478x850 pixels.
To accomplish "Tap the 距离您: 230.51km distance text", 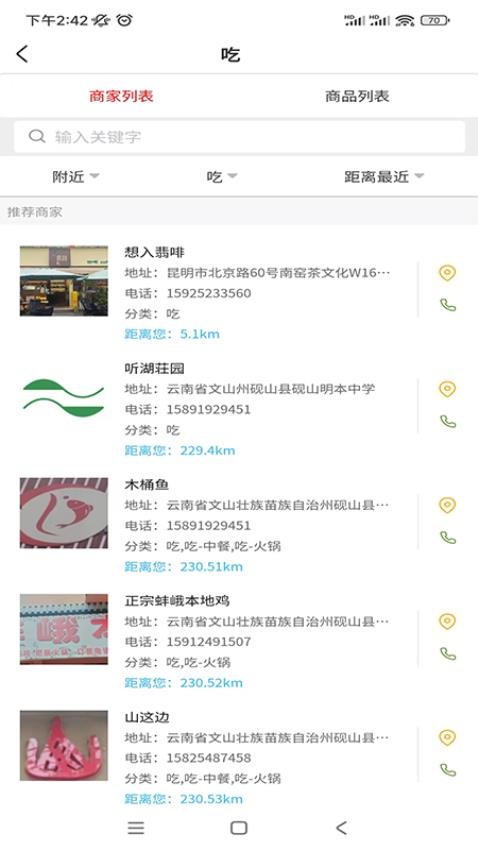I will coord(184,566).
